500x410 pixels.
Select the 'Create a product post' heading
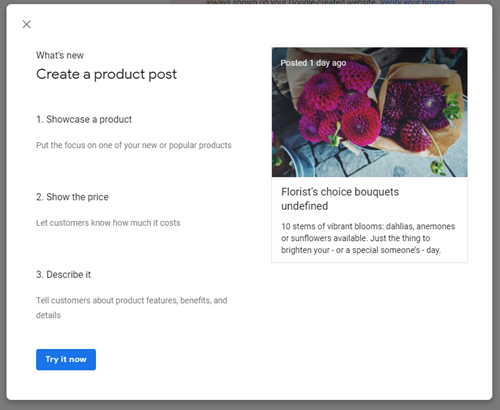pyautogui.click(x=106, y=74)
